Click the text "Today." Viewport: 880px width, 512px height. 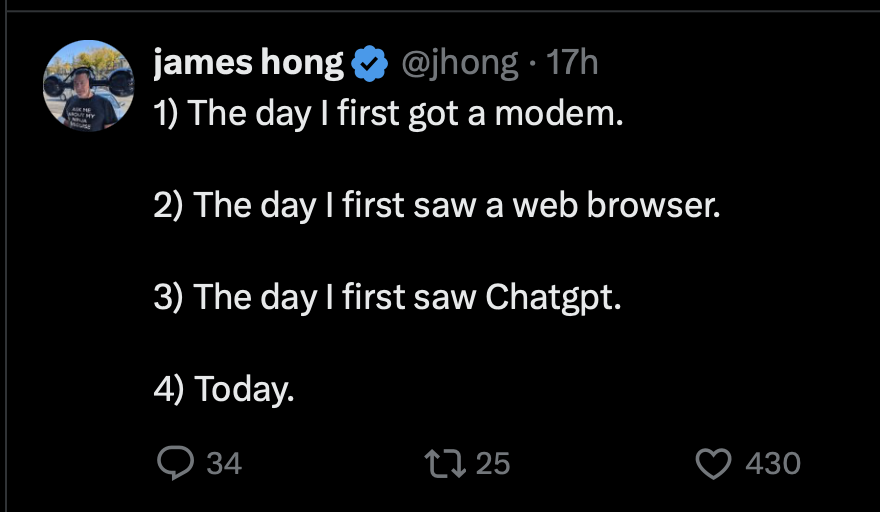pyautogui.click(x=245, y=389)
